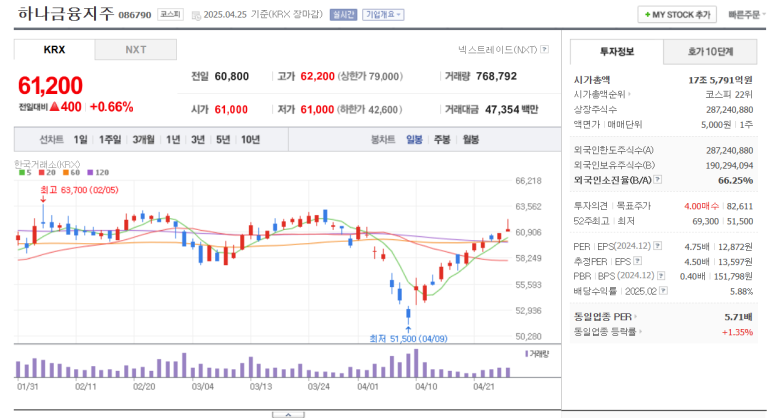
Task: Click the 최저 51,500 (04/09) chart label
Action: pyautogui.click(x=408, y=339)
